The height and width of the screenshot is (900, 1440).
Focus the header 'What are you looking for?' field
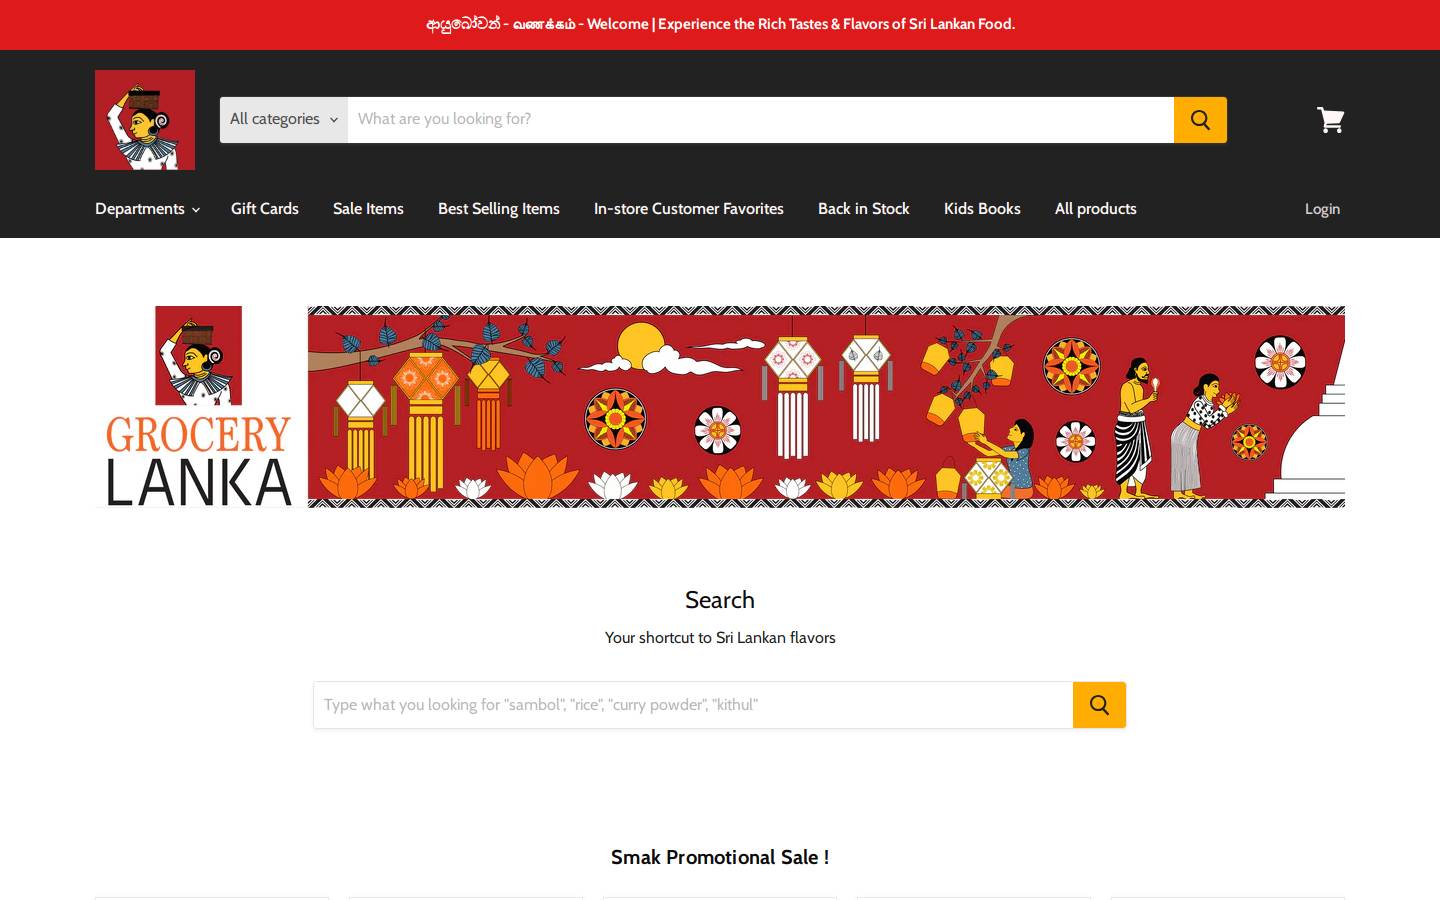pyautogui.click(x=761, y=120)
